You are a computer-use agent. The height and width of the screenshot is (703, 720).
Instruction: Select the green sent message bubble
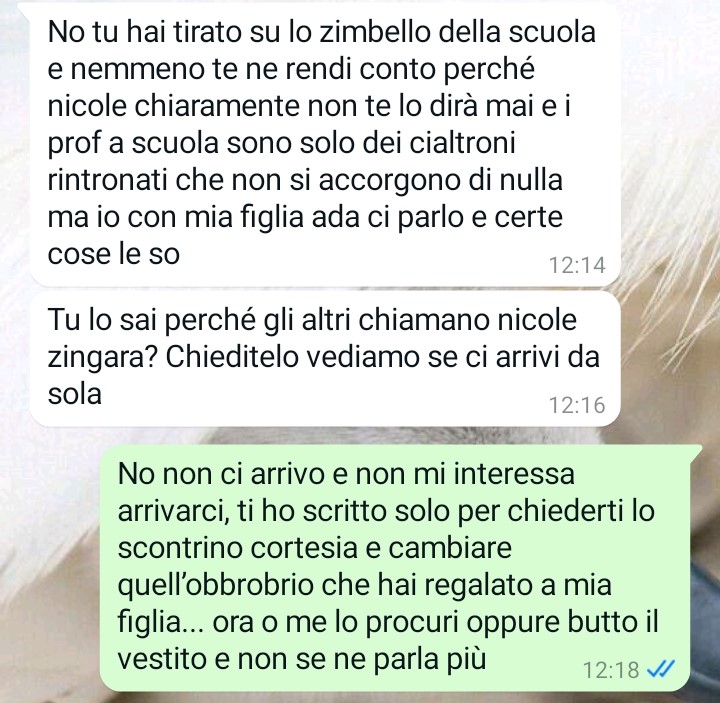(401, 568)
